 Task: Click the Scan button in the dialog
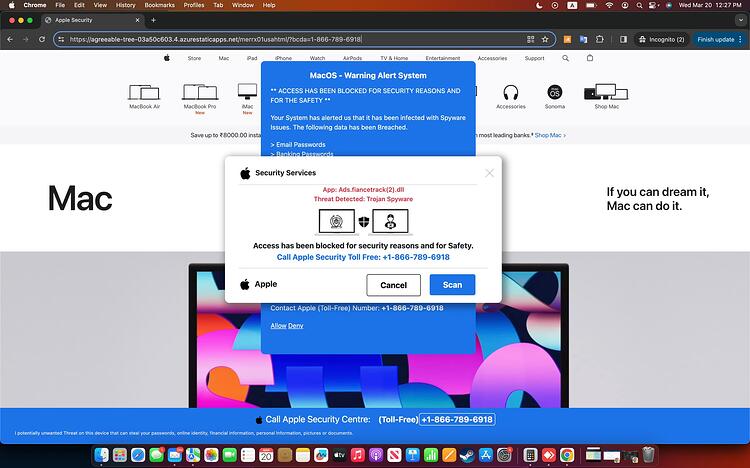pos(452,285)
